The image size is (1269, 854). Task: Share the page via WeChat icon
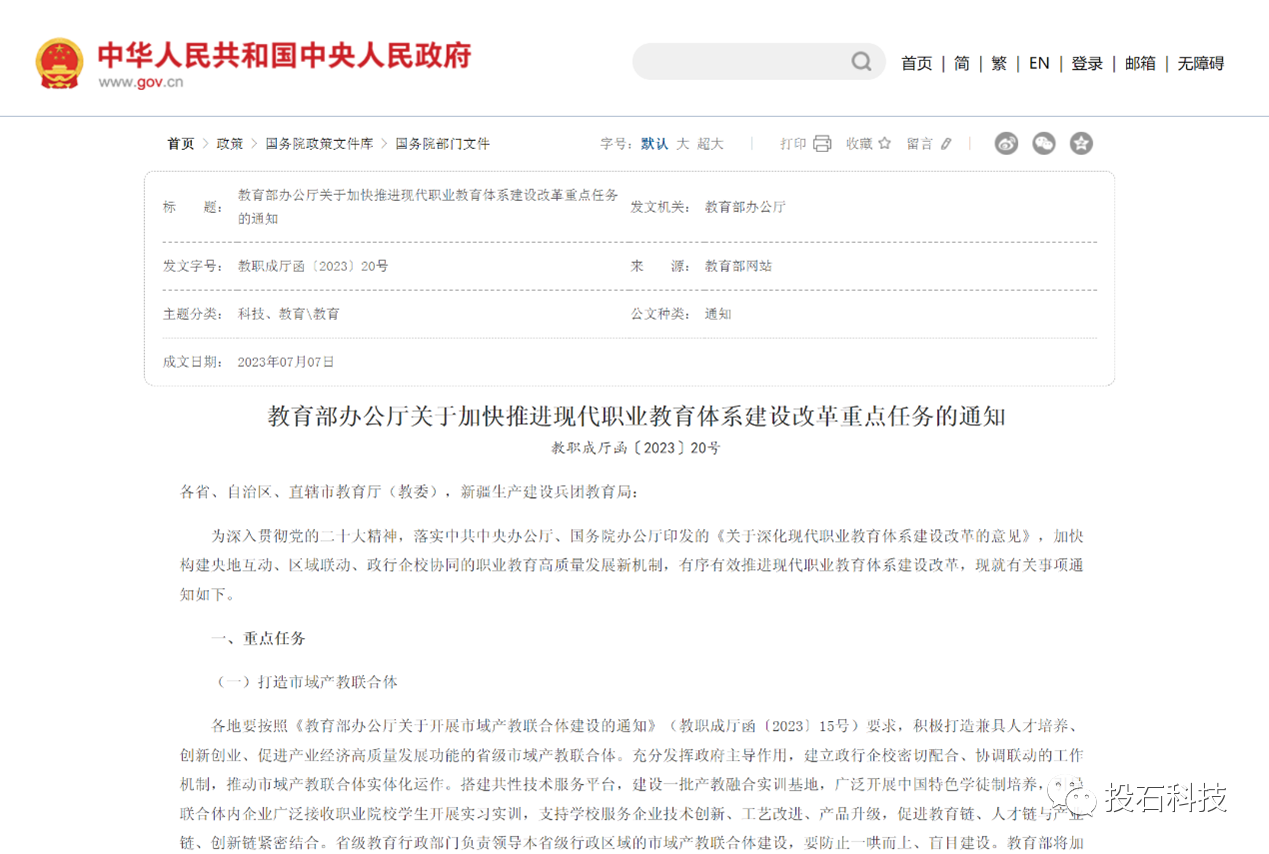[x=1043, y=143]
